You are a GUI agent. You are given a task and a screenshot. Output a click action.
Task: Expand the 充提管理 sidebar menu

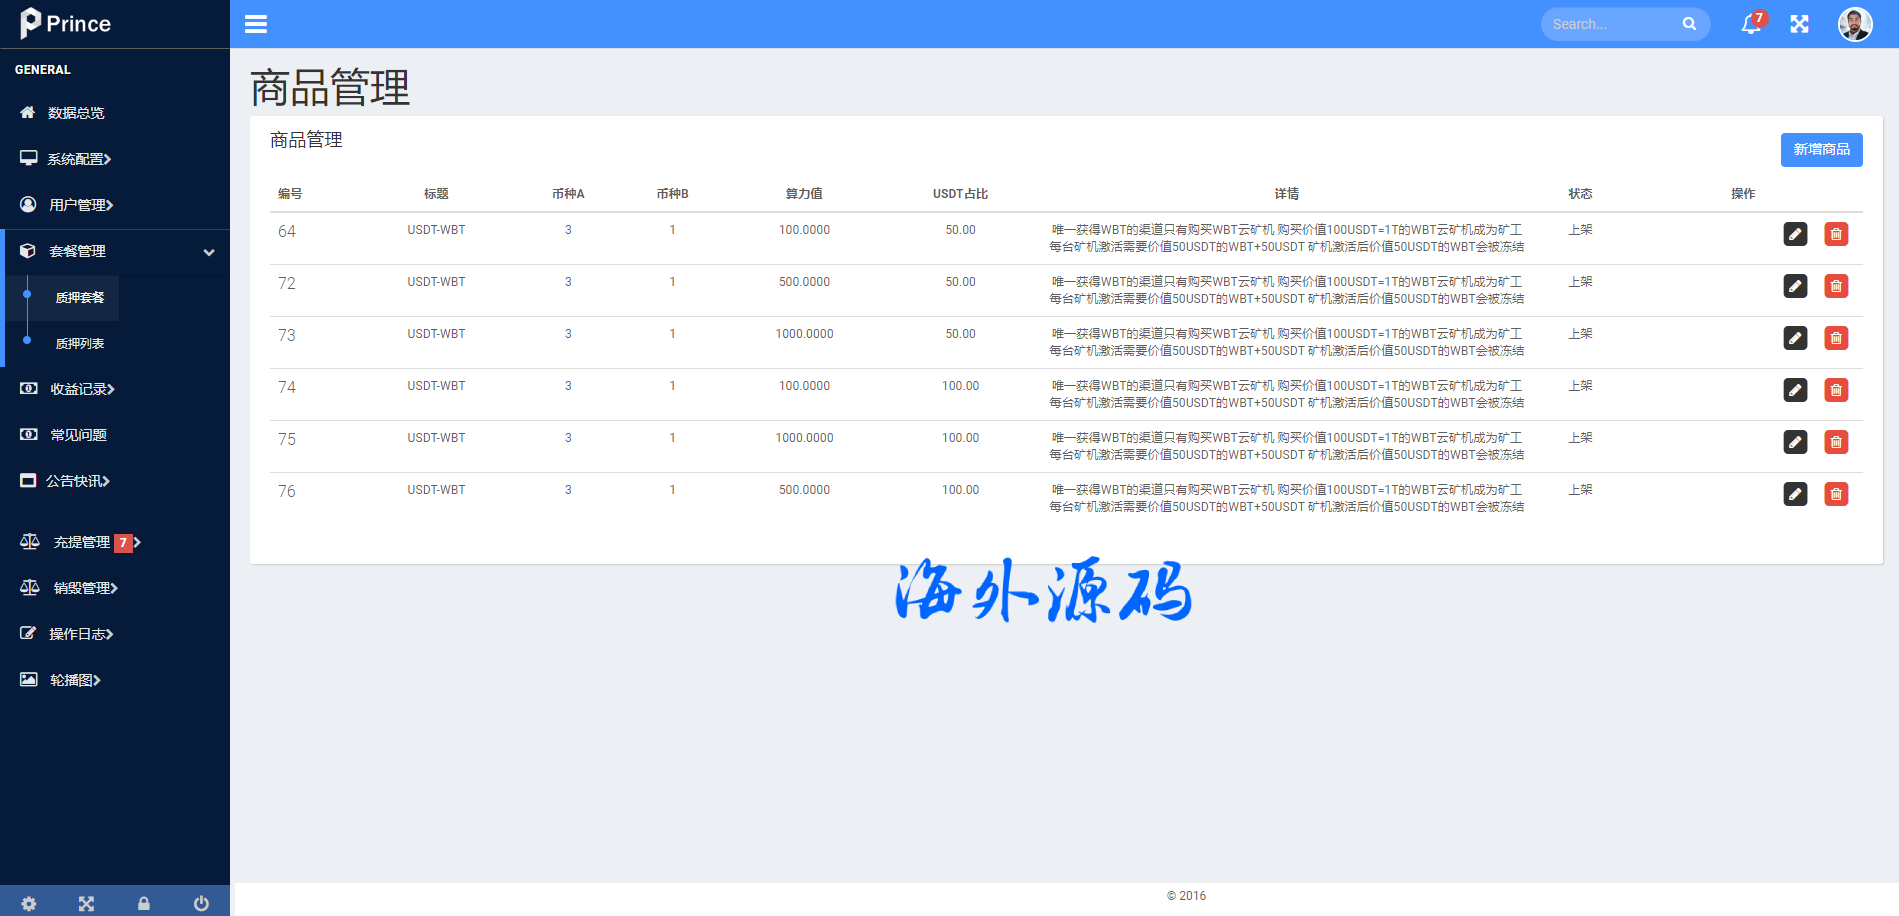(82, 542)
